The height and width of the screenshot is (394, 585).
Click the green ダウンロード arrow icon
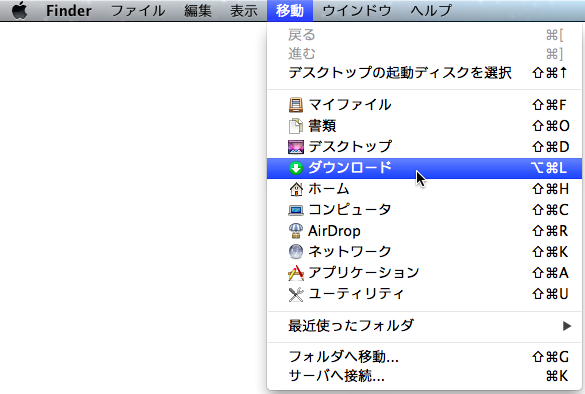pos(296,168)
